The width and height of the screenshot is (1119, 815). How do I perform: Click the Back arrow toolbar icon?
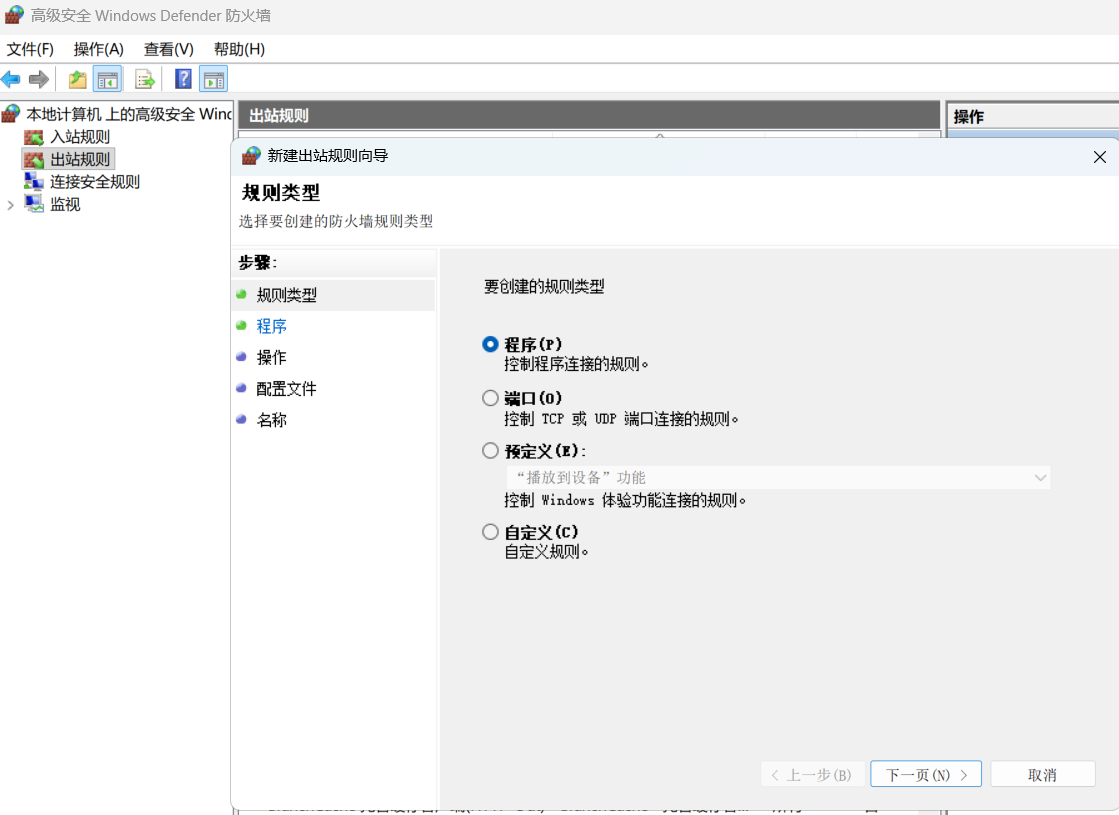coord(11,79)
